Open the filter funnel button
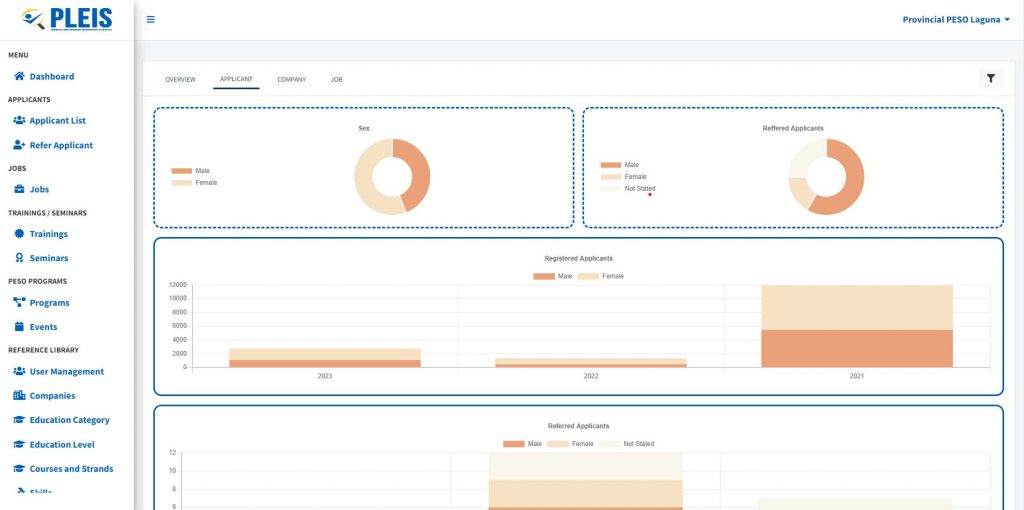The height and width of the screenshot is (510, 1024). 991,78
